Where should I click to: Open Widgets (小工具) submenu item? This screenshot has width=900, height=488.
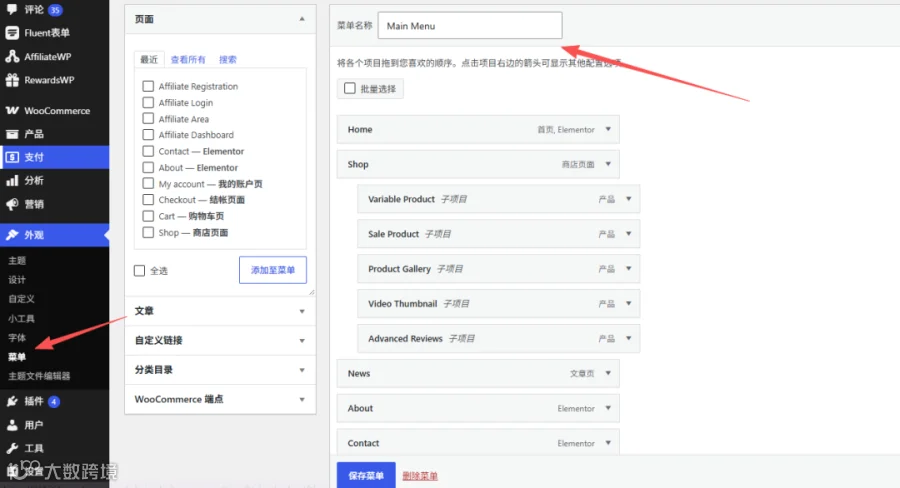pyautogui.click(x=22, y=319)
